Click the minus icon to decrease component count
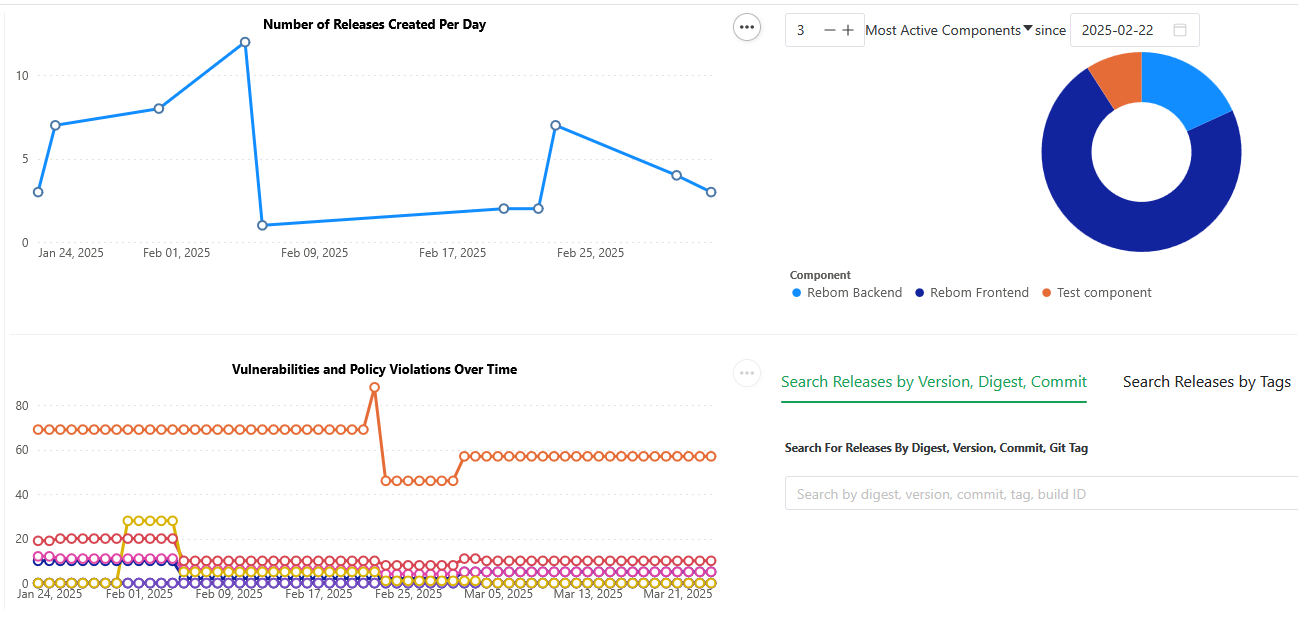 [829, 30]
